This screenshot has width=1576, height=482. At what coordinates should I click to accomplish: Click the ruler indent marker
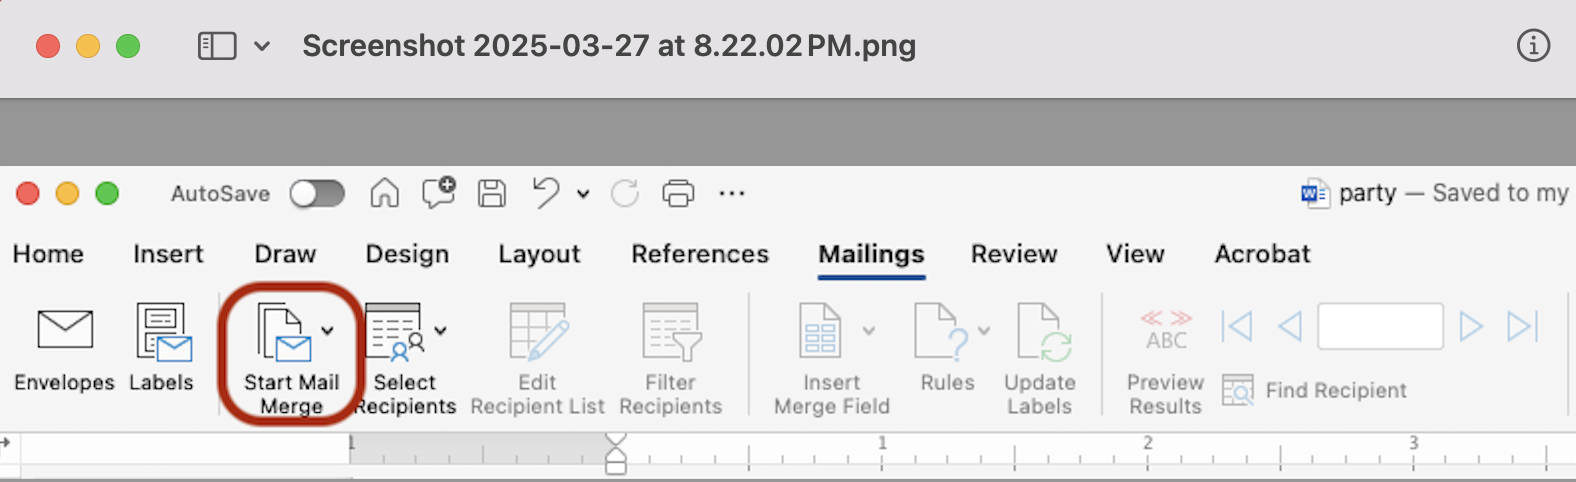tap(616, 453)
